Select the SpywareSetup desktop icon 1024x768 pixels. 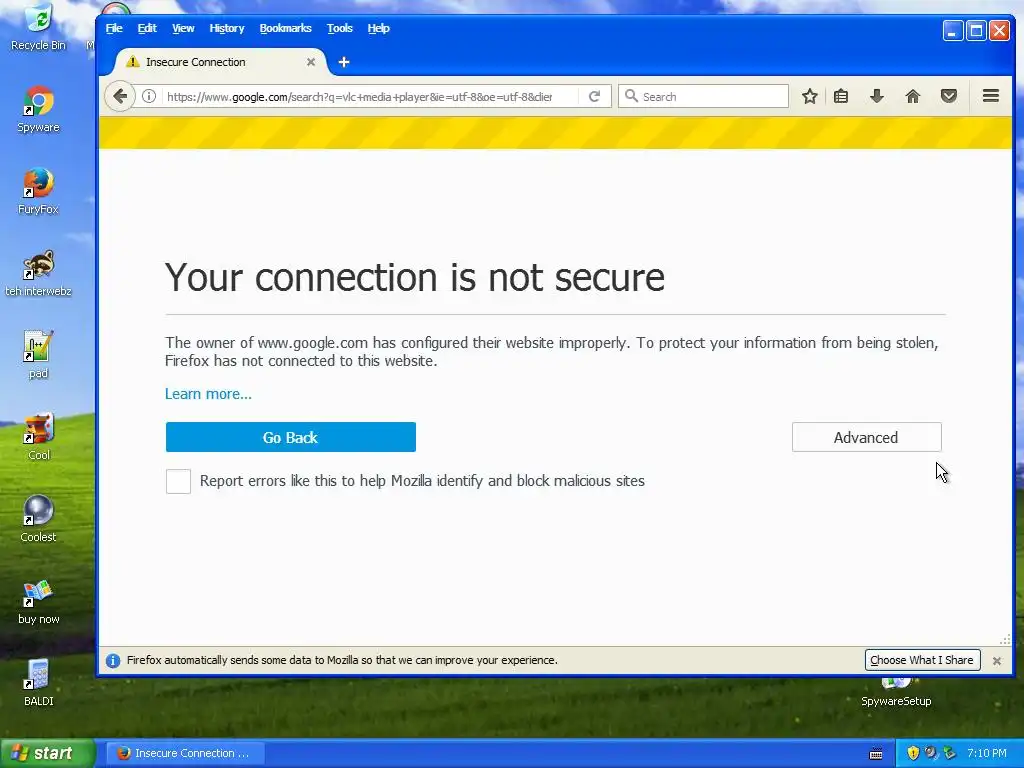(x=896, y=692)
